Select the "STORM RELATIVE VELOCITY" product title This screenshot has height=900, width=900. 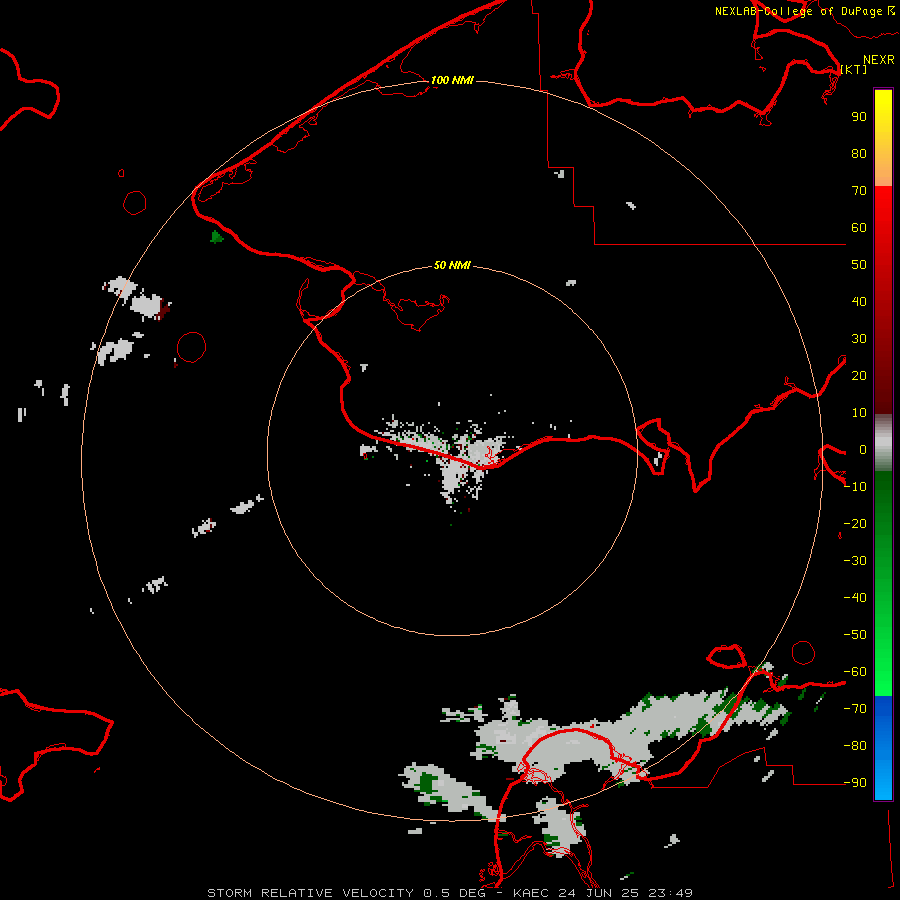tap(310, 893)
